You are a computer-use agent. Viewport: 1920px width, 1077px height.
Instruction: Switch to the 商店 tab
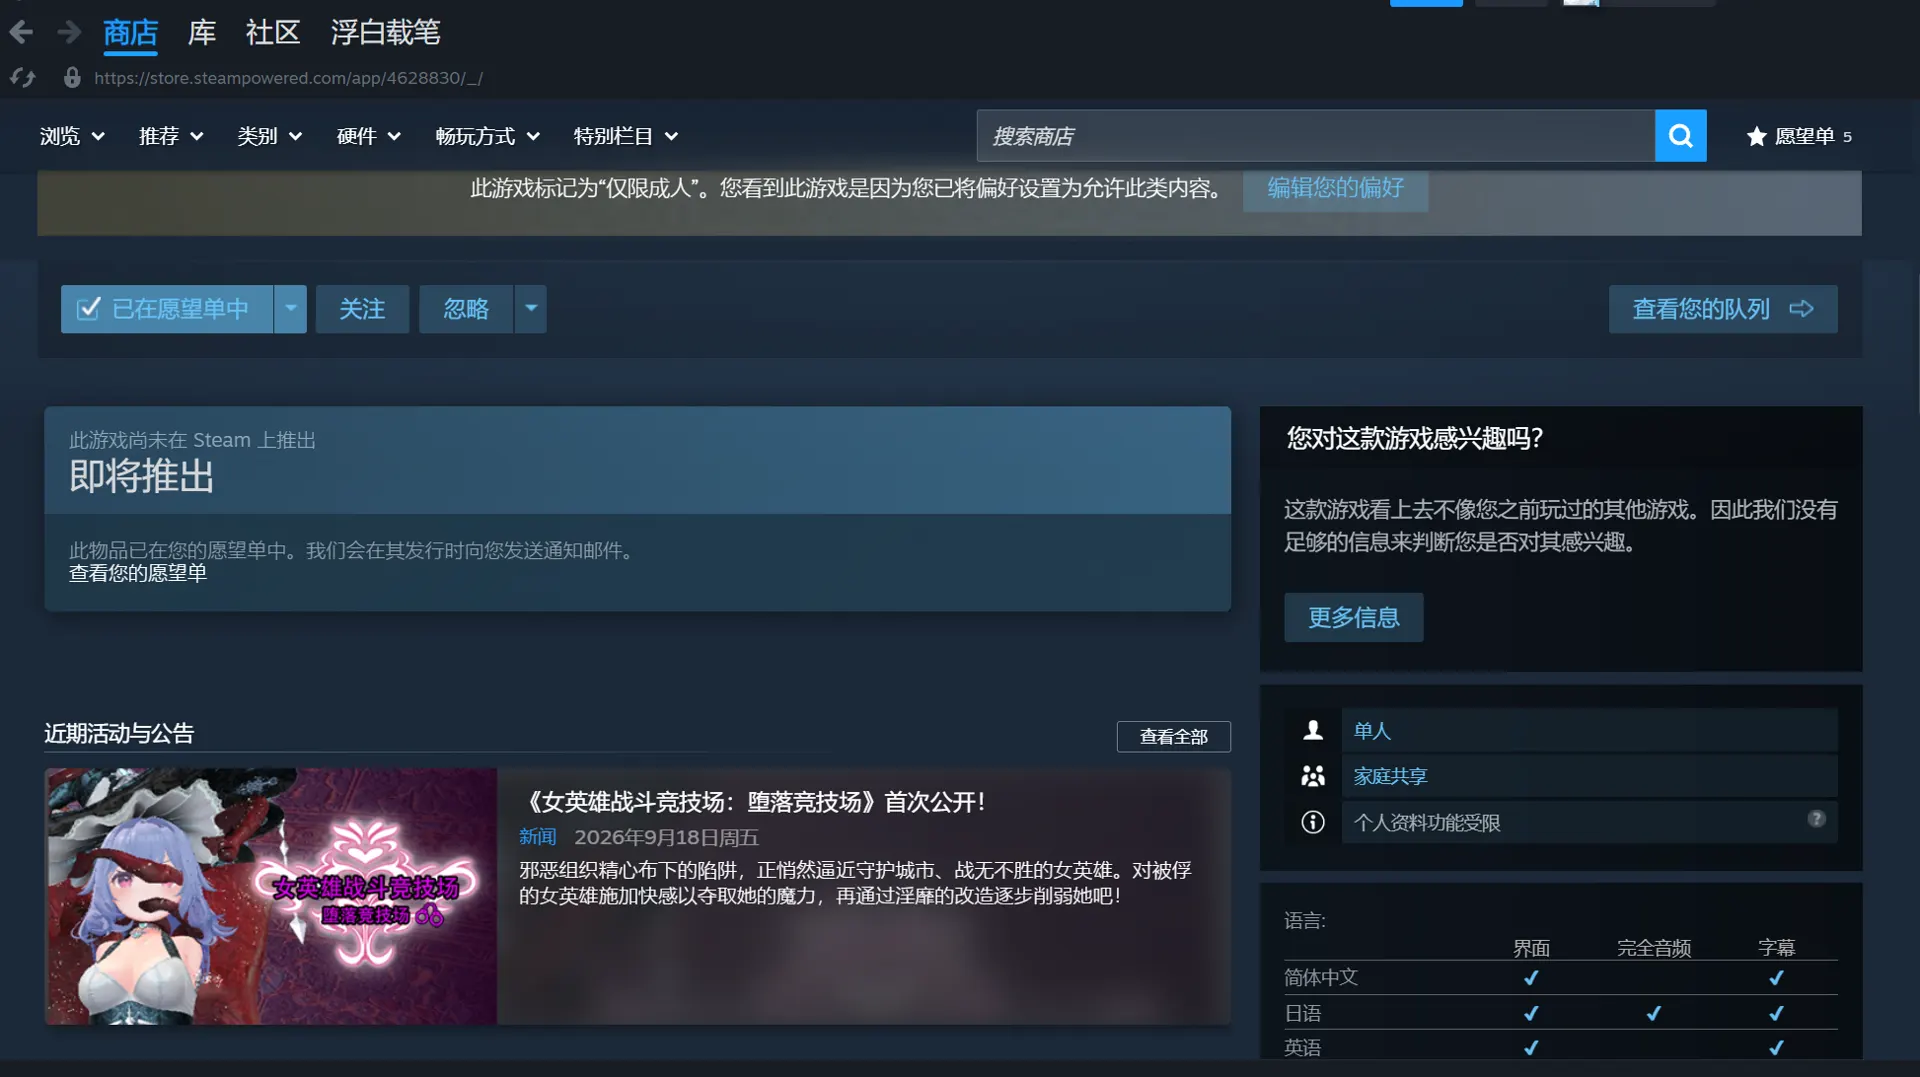131,33
